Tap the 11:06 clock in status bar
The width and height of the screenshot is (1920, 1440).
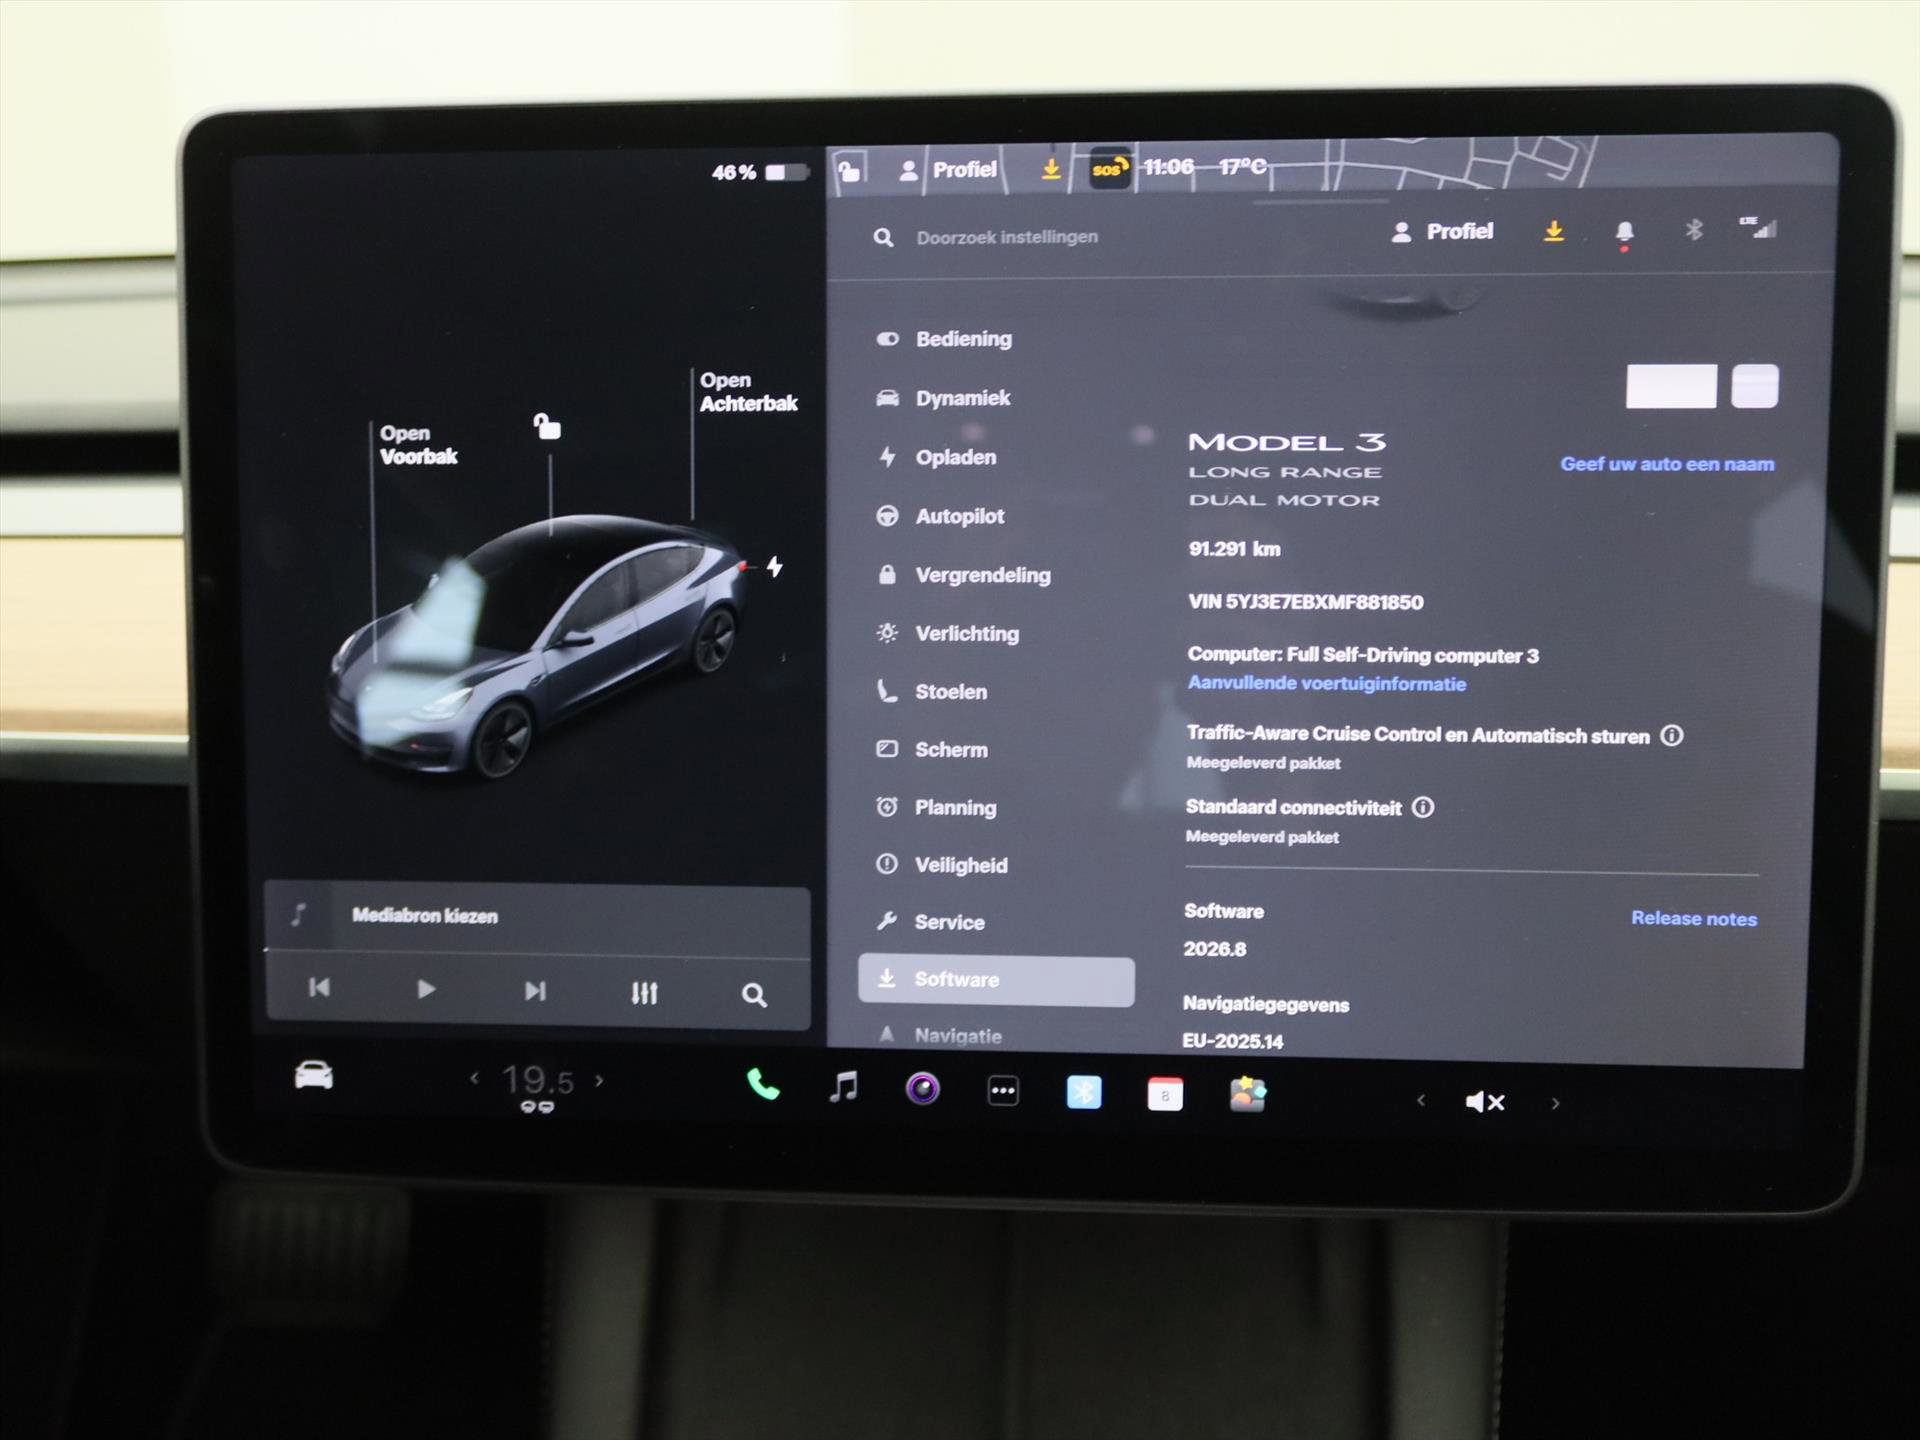coord(1168,167)
